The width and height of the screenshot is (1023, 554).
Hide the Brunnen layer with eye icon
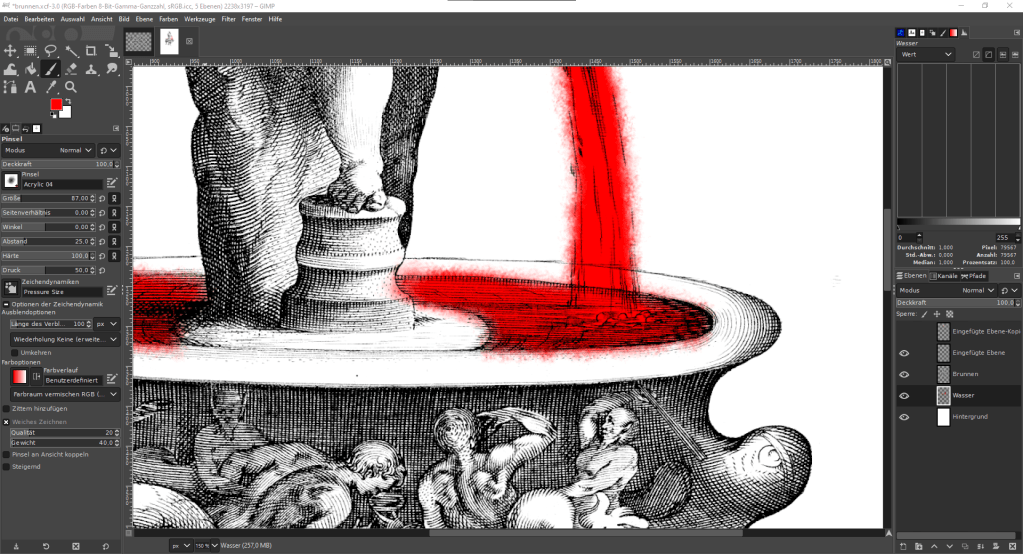pyautogui.click(x=904, y=374)
